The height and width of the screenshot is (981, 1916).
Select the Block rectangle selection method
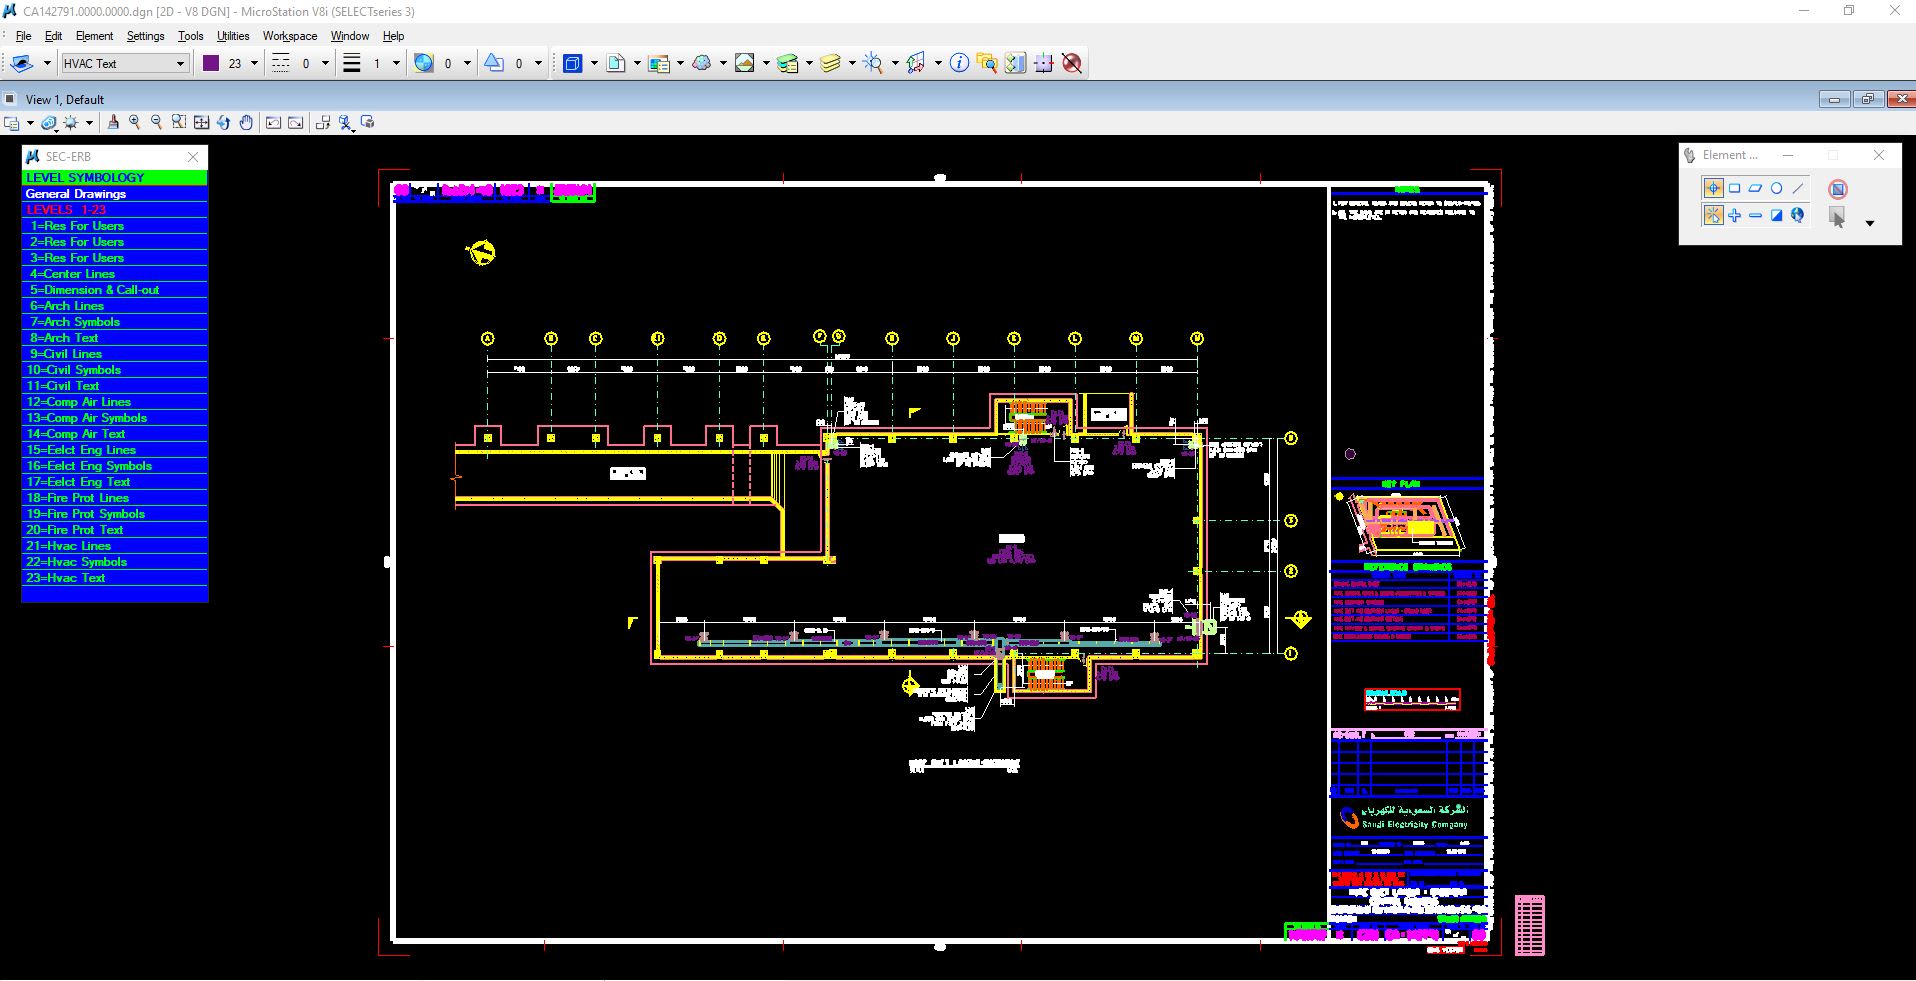click(x=1734, y=188)
